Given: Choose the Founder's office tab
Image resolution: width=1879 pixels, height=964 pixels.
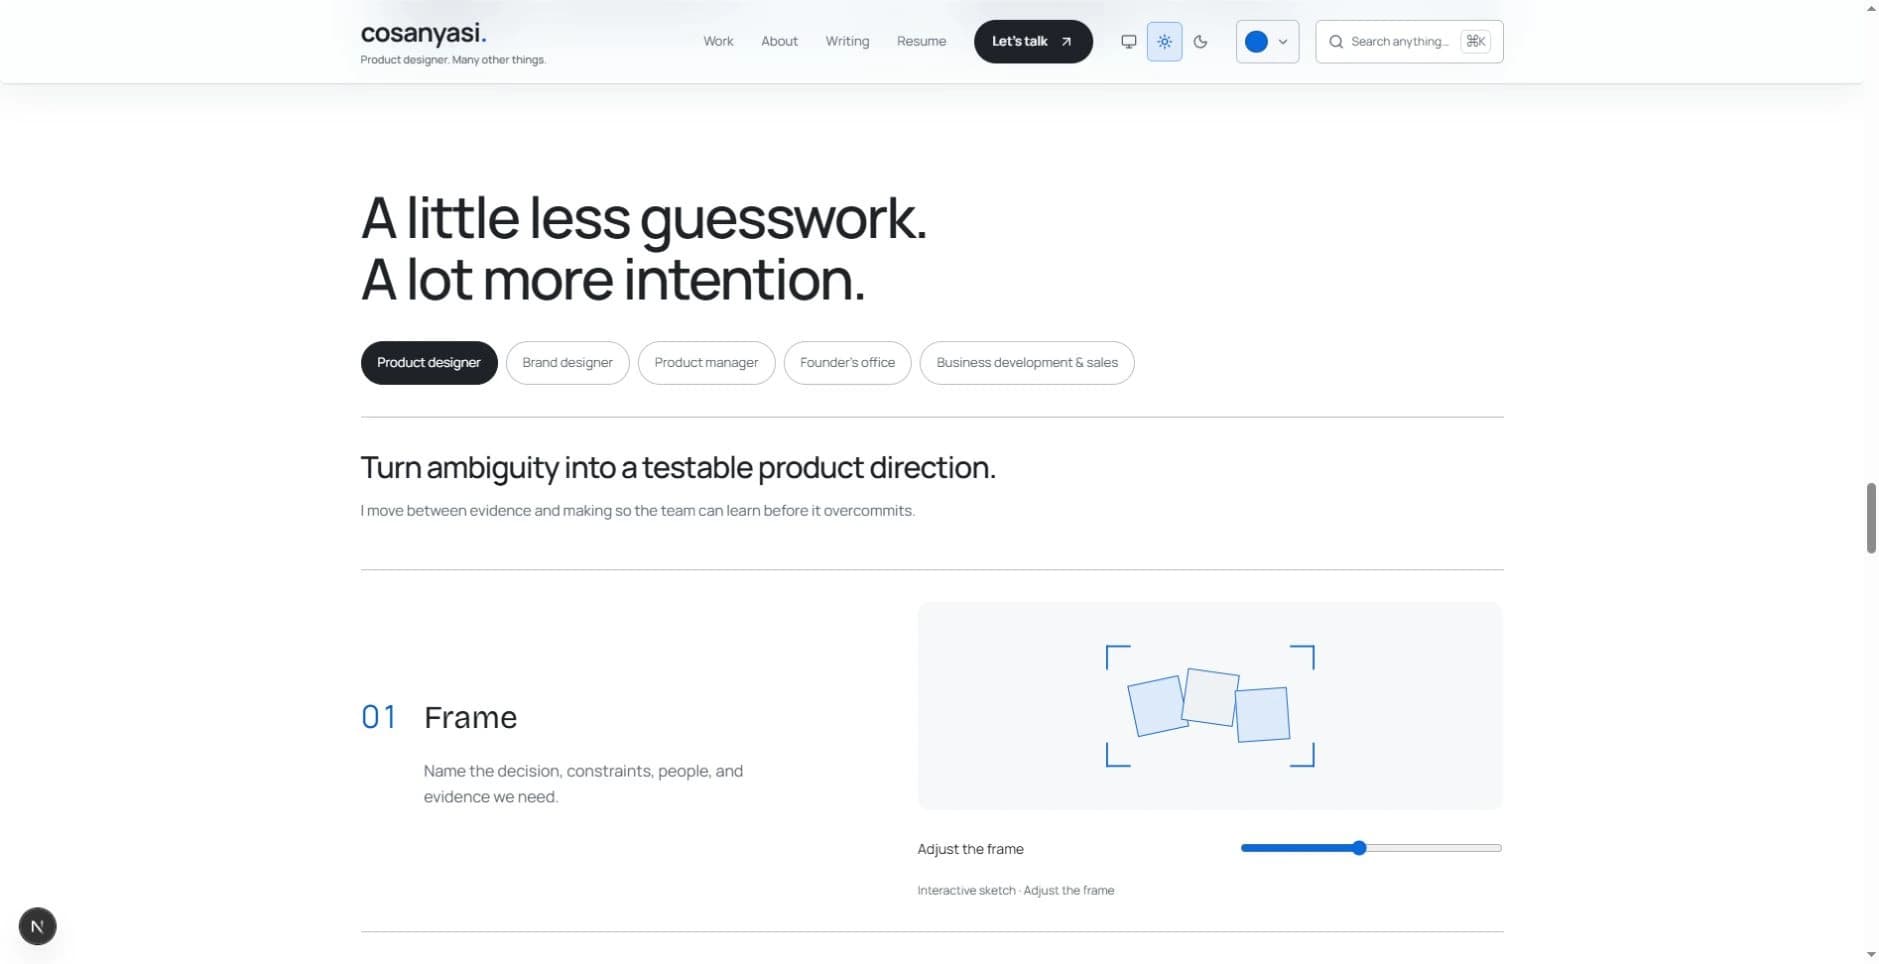Looking at the screenshot, I should [x=847, y=363].
